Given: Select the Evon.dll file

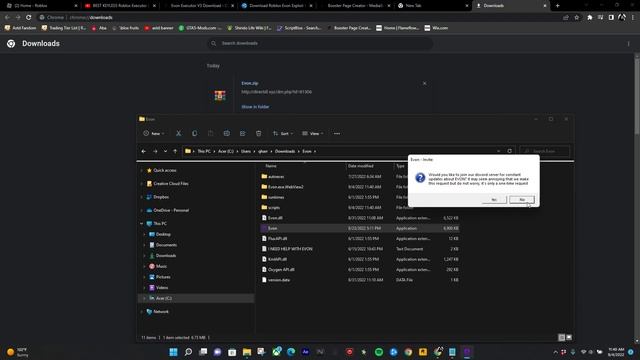Looking at the screenshot, I should [x=275, y=218].
